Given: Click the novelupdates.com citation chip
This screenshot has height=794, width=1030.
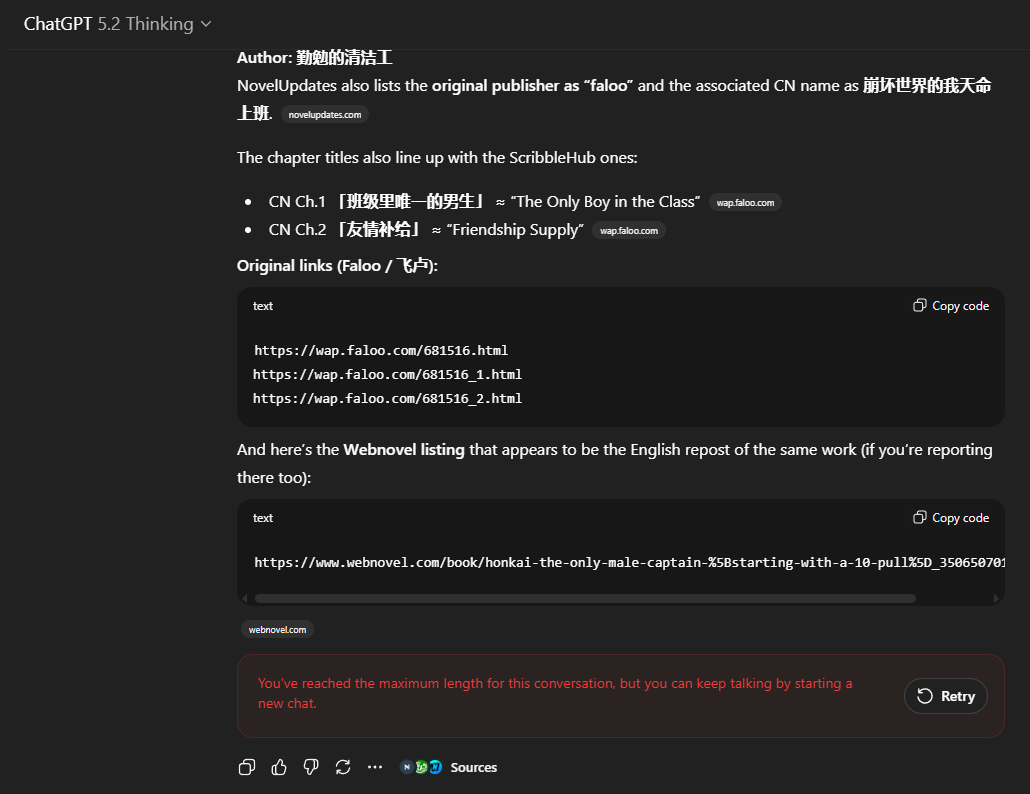Looking at the screenshot, I should pos(325,115).
